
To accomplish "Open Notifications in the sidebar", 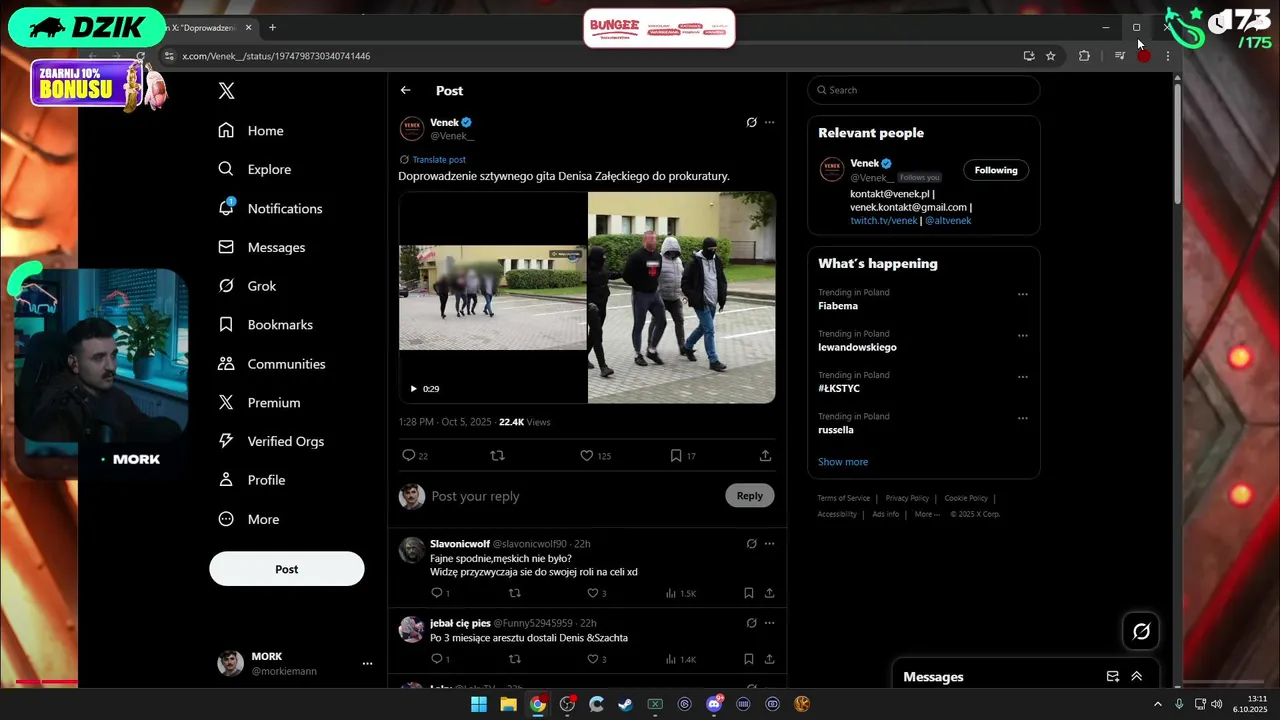I will tap(270, 209).
